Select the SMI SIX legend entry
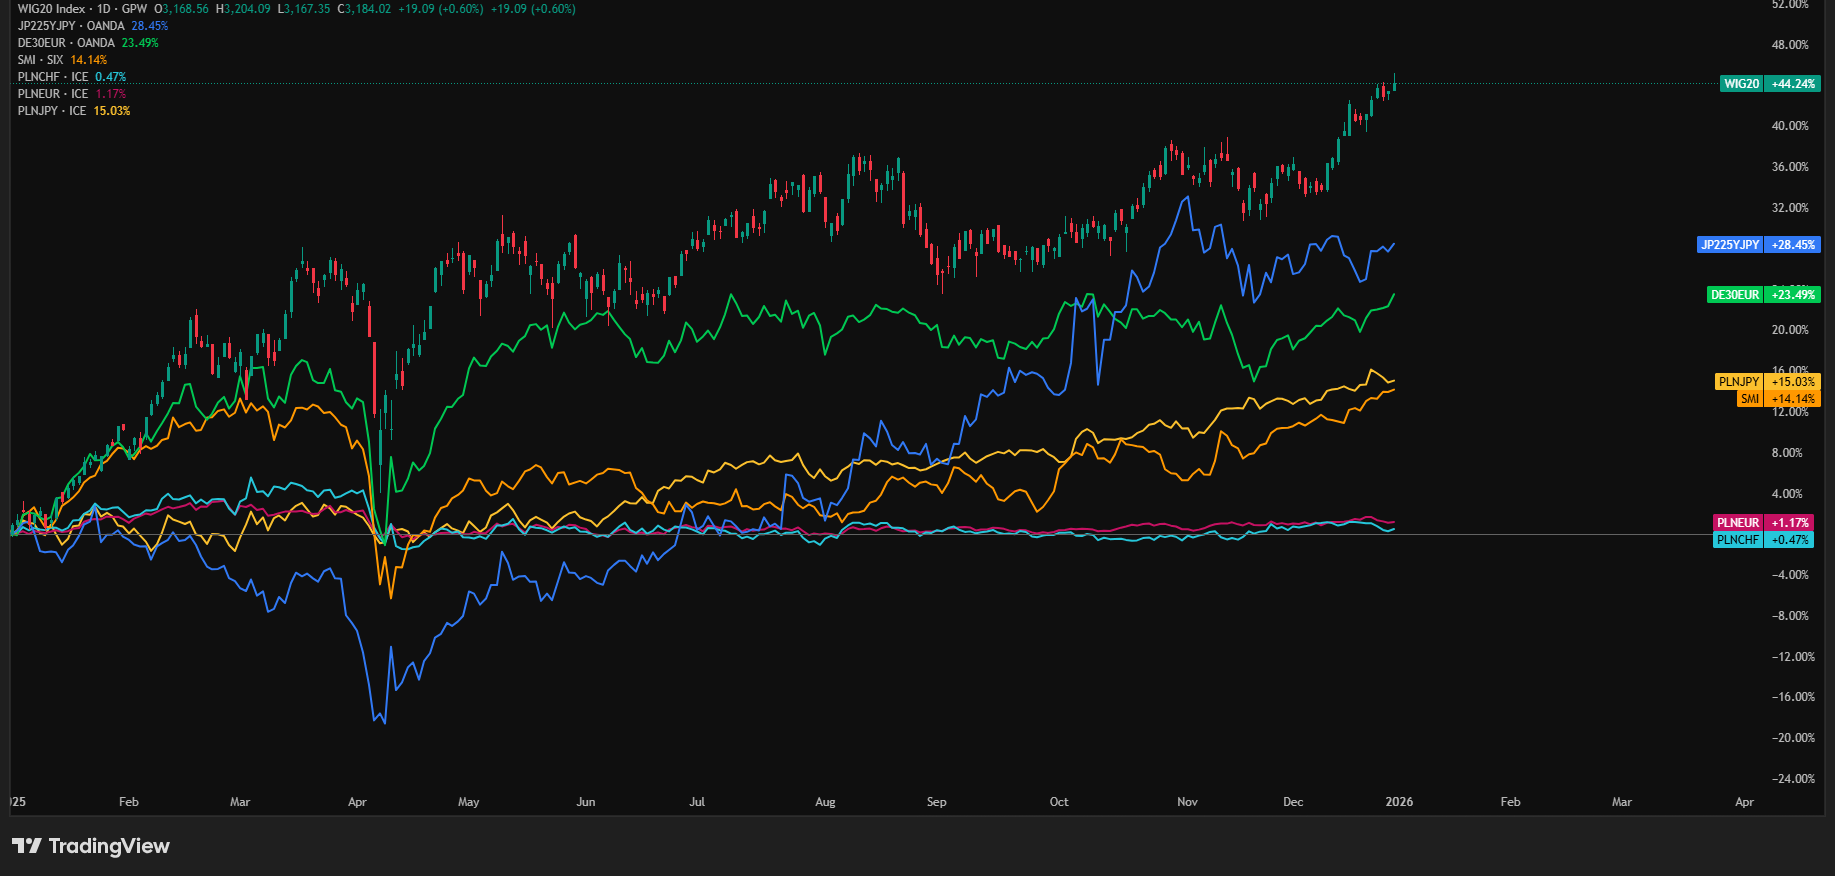Image resolution: width=1835 pixels, height=876 pixels. 40,60
